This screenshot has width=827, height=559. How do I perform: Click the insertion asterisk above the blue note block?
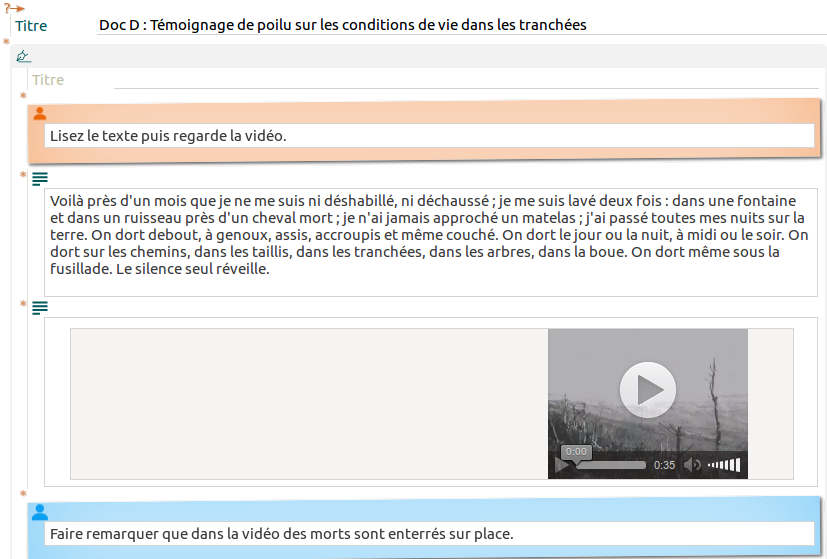click(x=23, y=494)
